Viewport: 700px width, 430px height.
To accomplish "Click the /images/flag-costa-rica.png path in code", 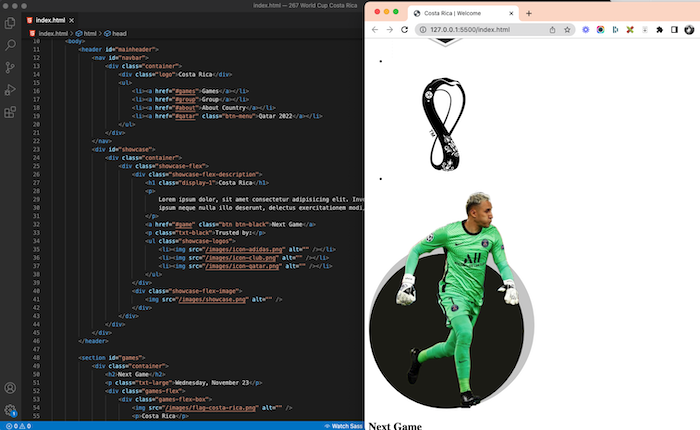I will click(x=212, y=408).
